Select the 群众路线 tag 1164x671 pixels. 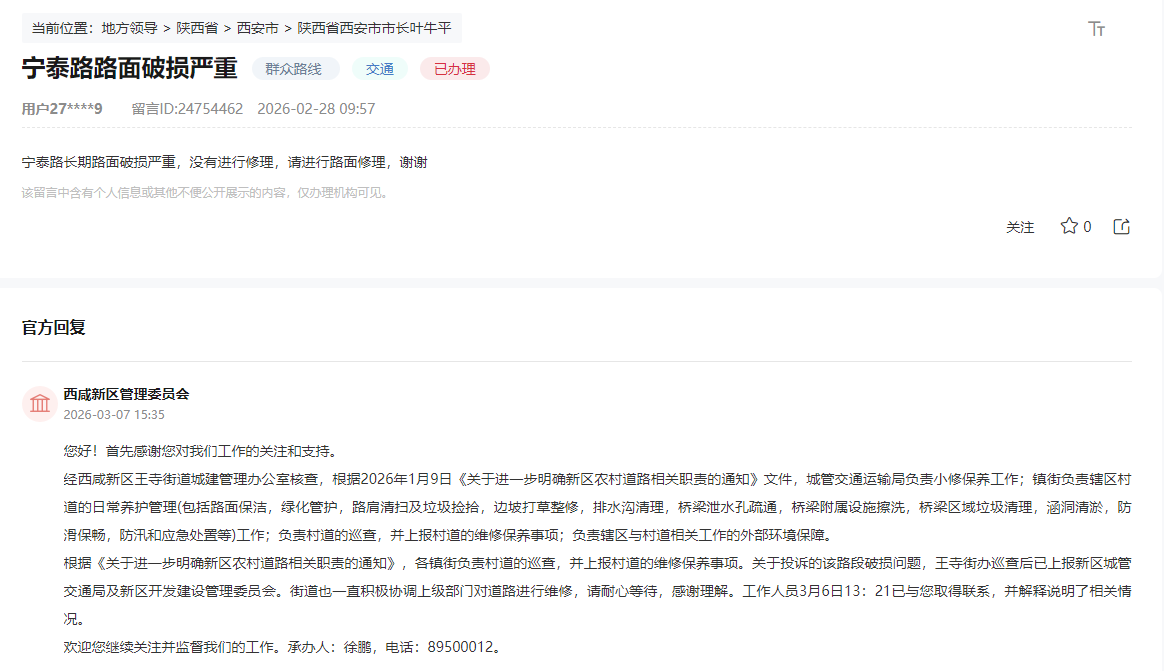point(295,70)
